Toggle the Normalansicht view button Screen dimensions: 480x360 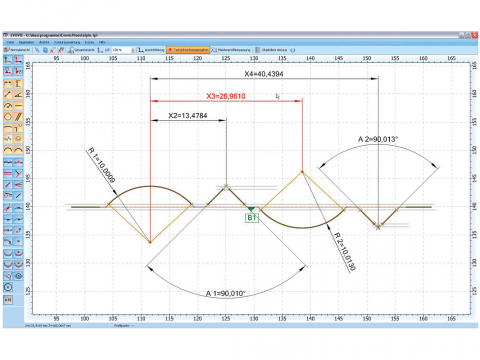pos(17,50)
